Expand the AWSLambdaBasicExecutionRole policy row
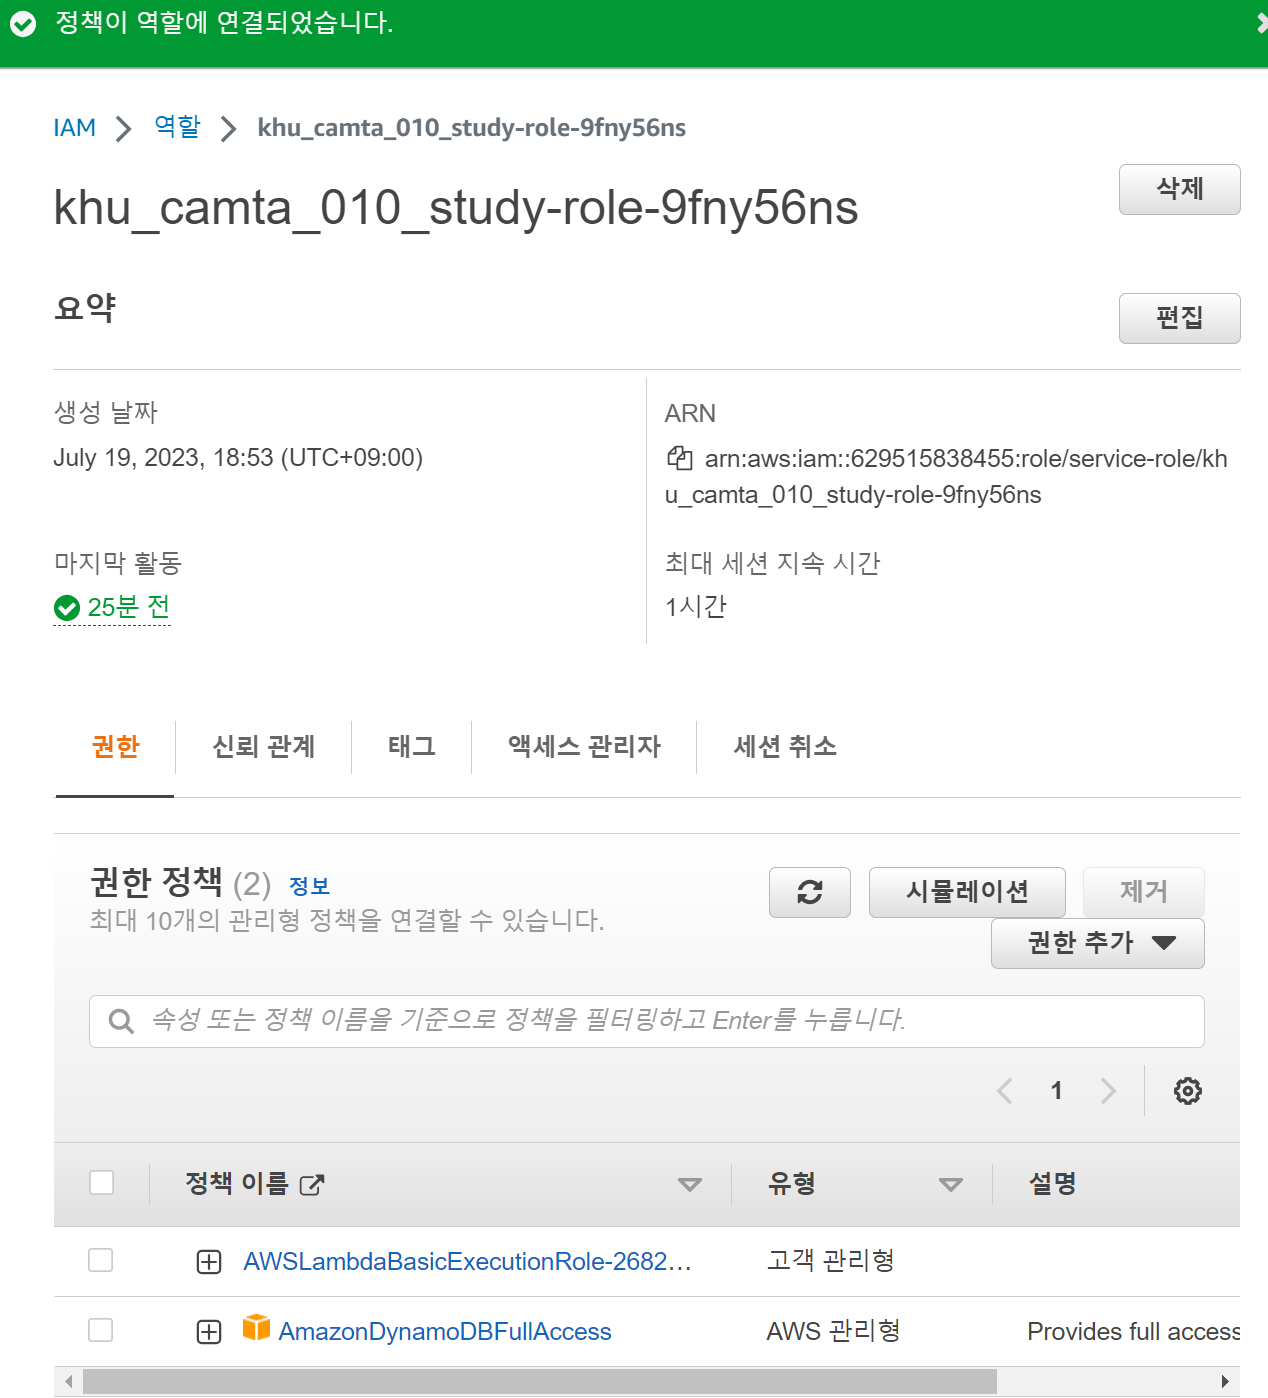 (x=209, y=1262)
